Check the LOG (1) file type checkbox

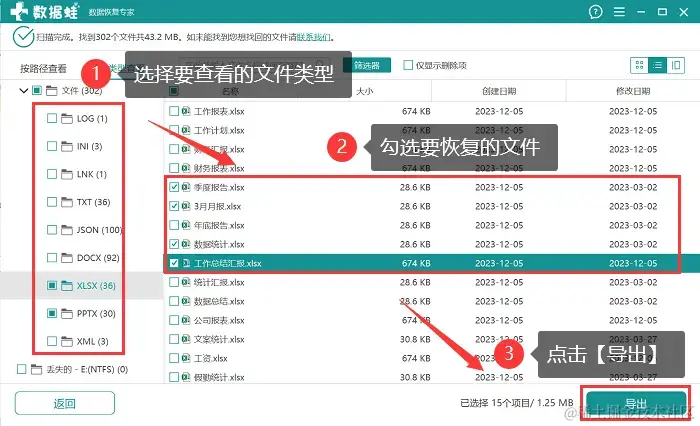point(52,118)
